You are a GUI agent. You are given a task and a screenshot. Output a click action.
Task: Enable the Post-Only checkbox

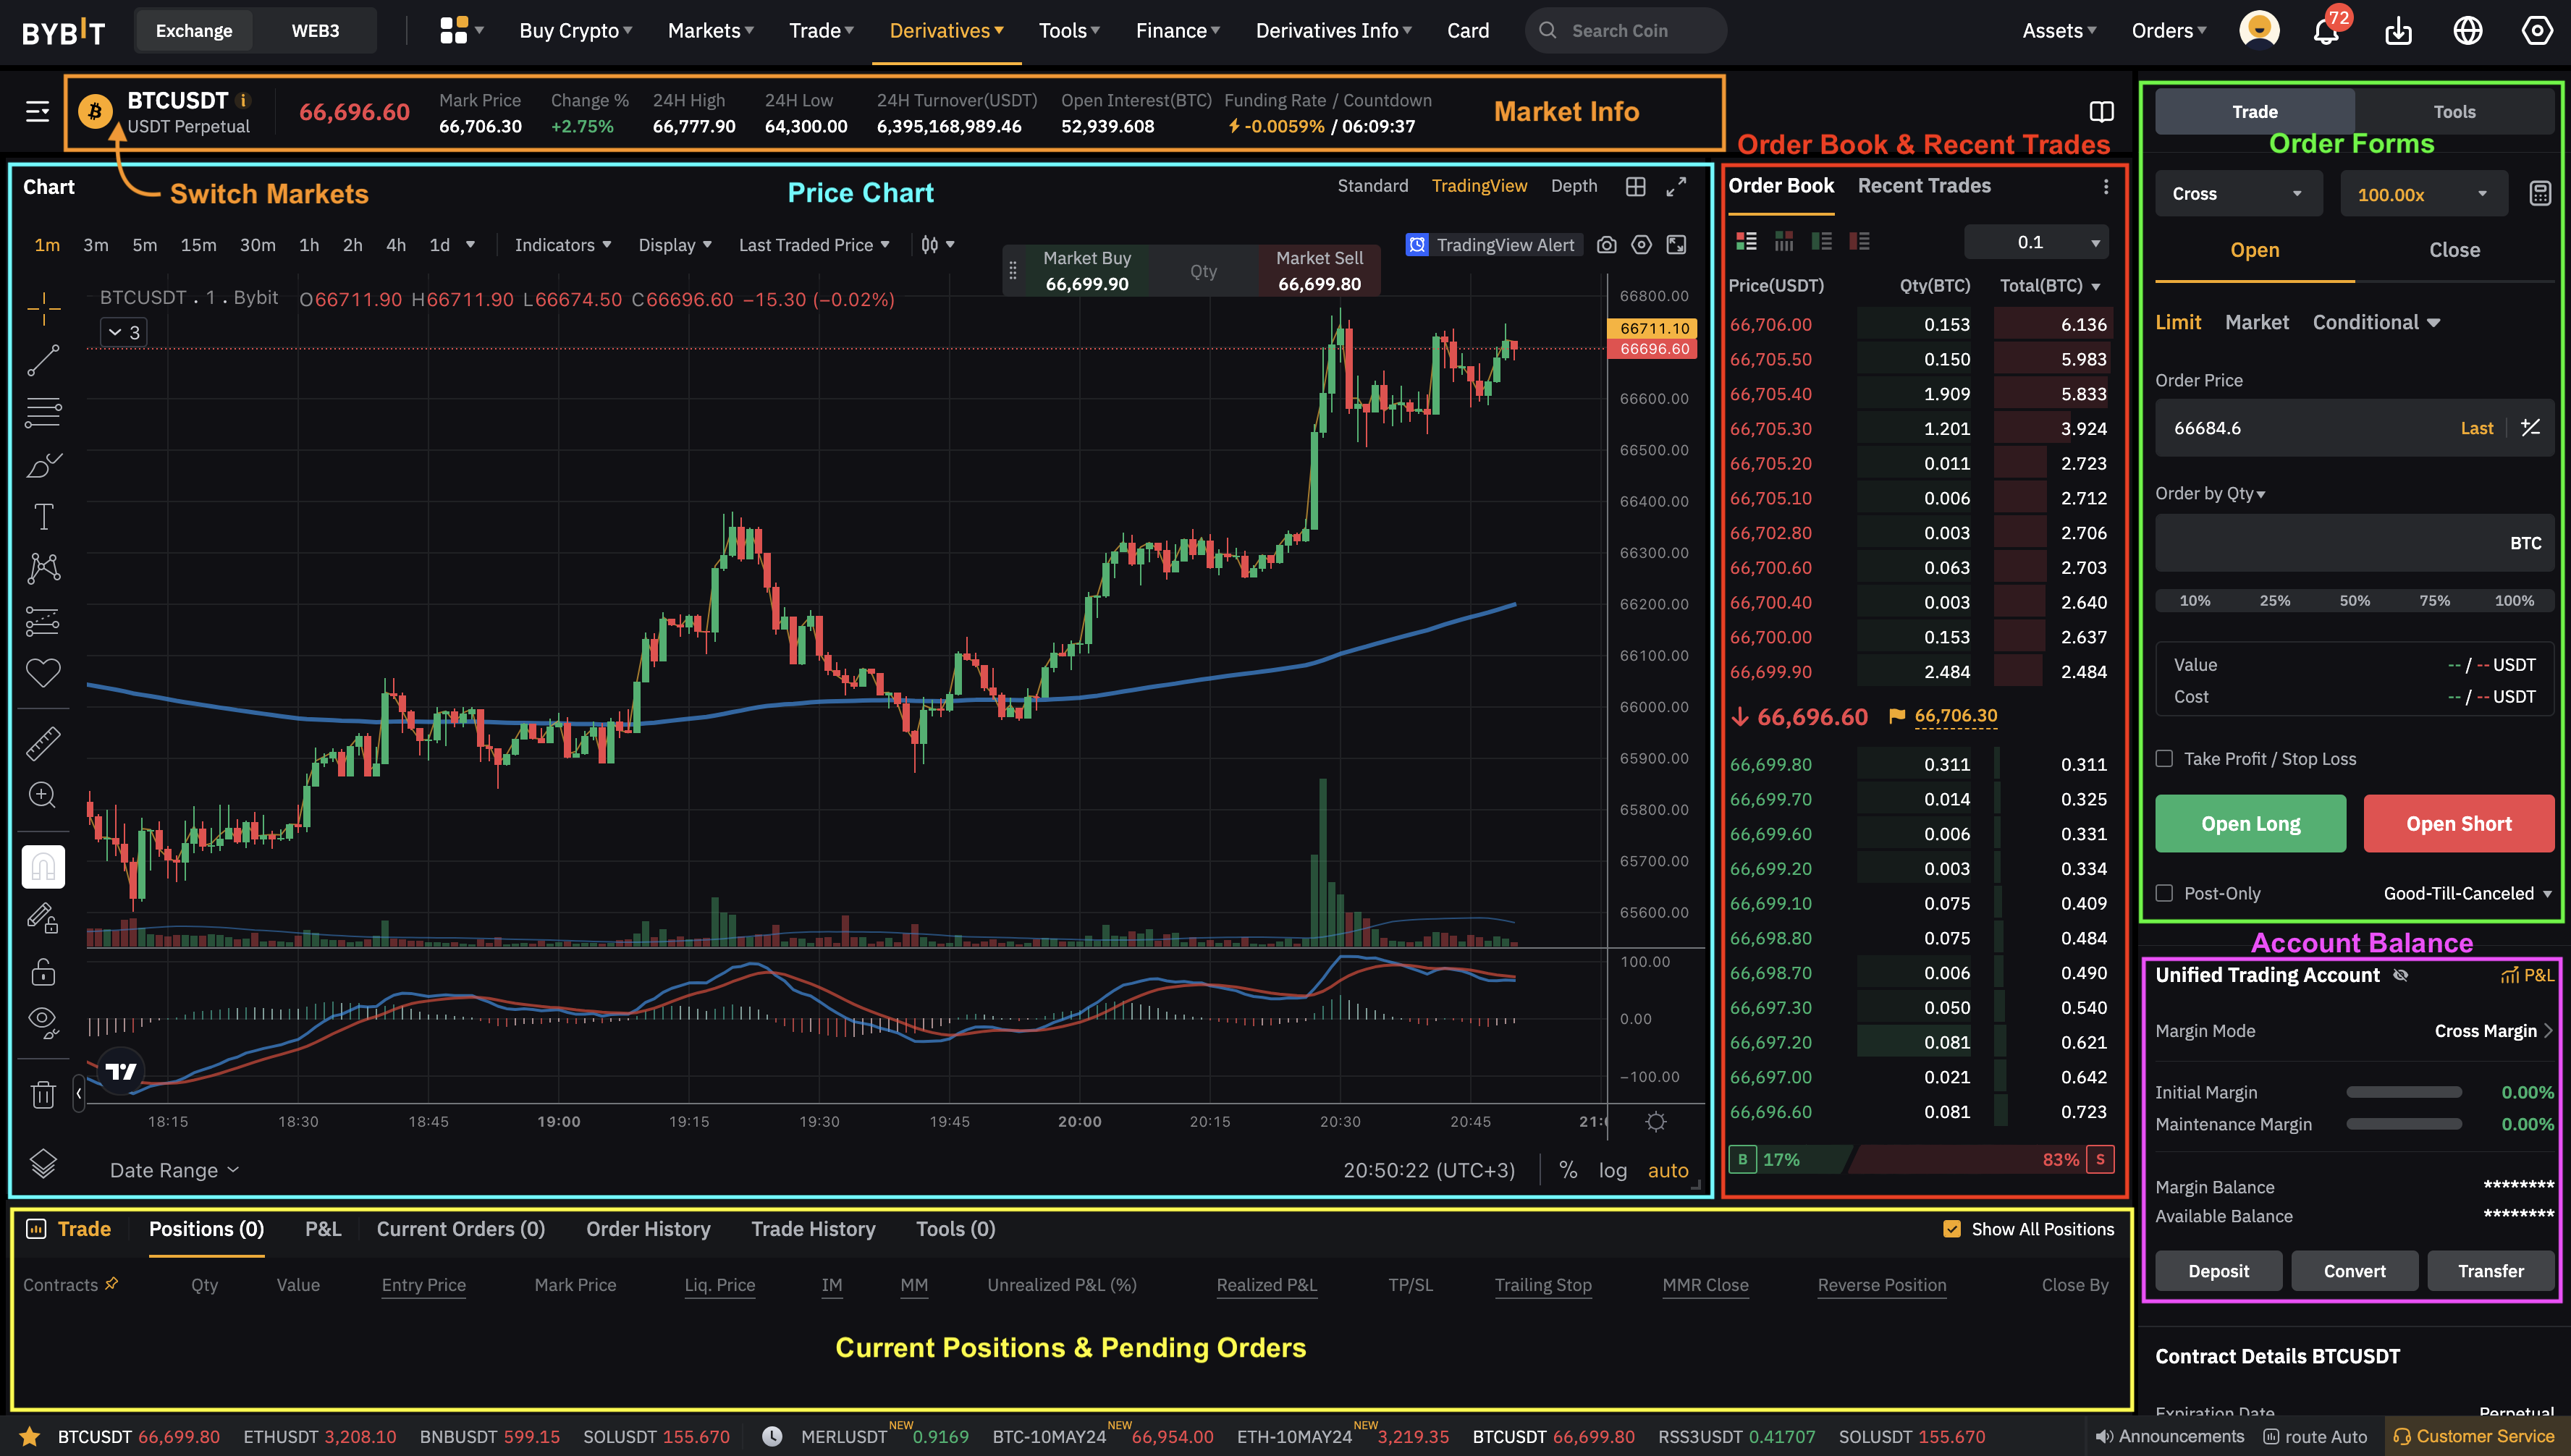point(2165,893)
